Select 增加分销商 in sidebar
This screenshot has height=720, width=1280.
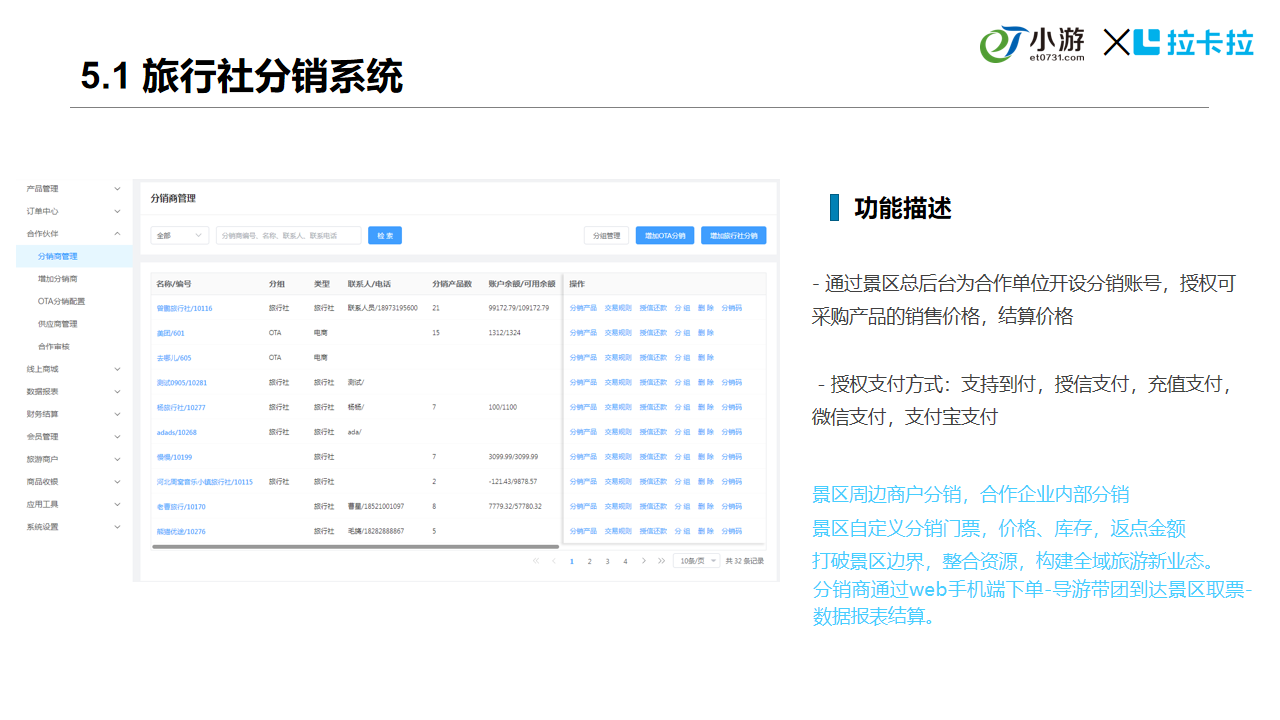[58, 279]
